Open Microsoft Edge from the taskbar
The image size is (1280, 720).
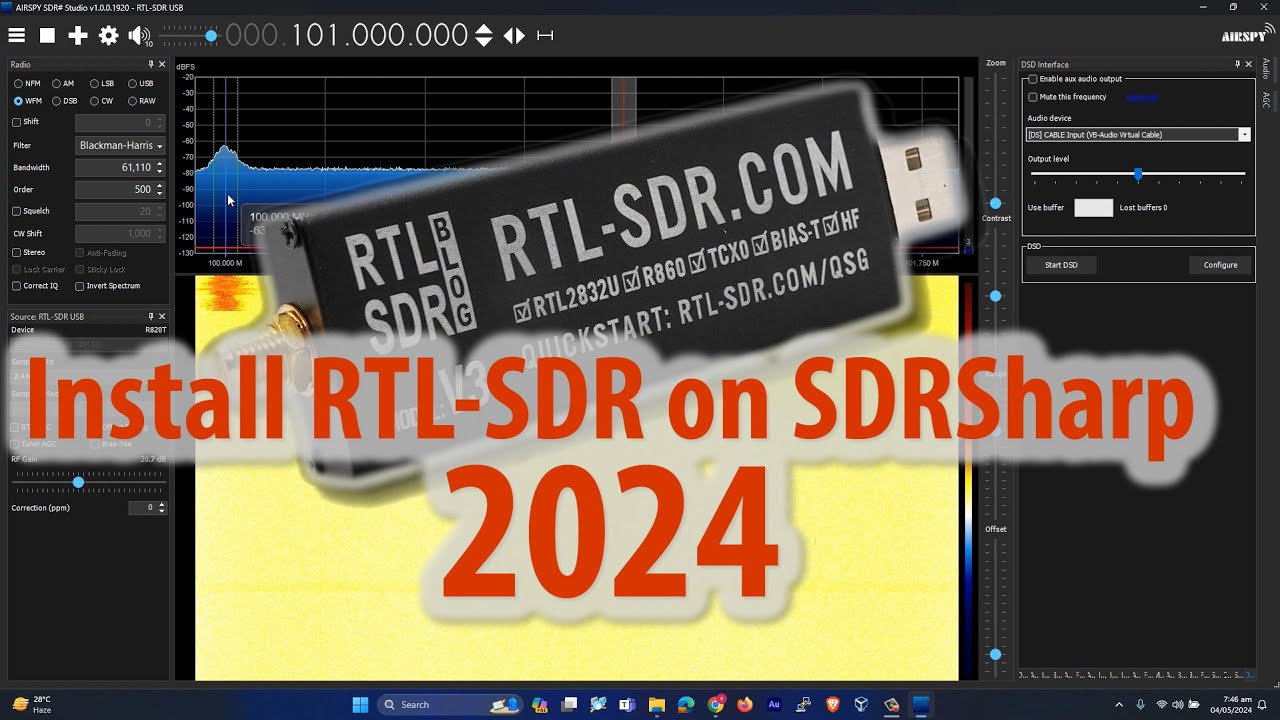(x=686, y=705)
